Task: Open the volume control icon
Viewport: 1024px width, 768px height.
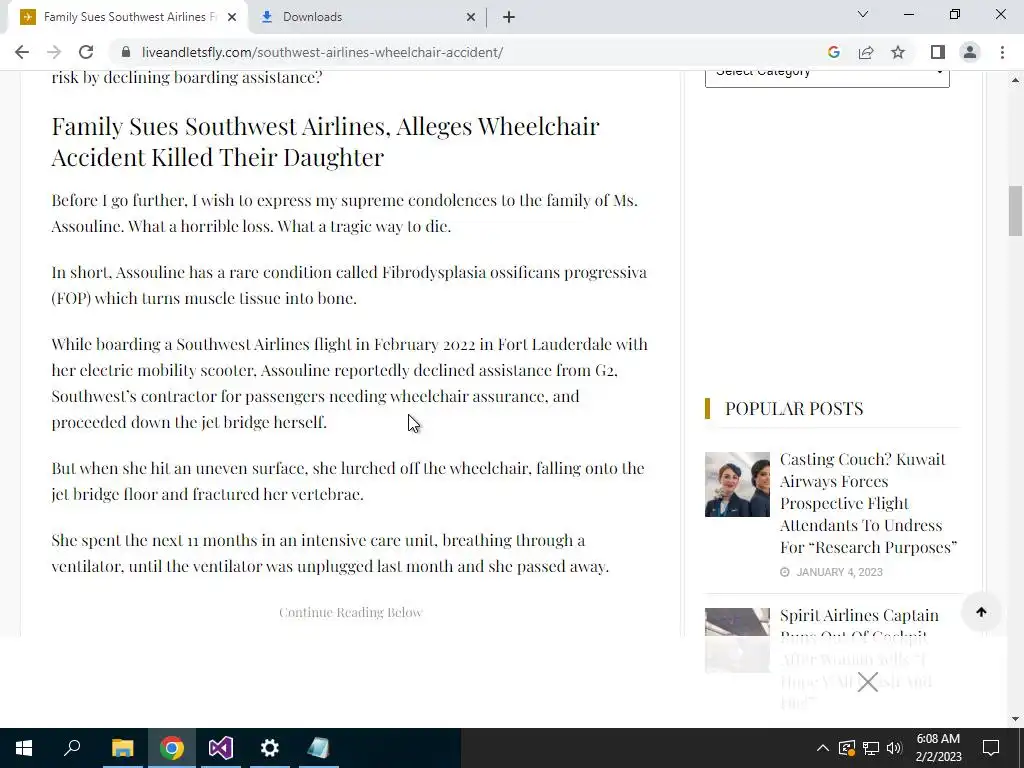Action: point(894,748)
